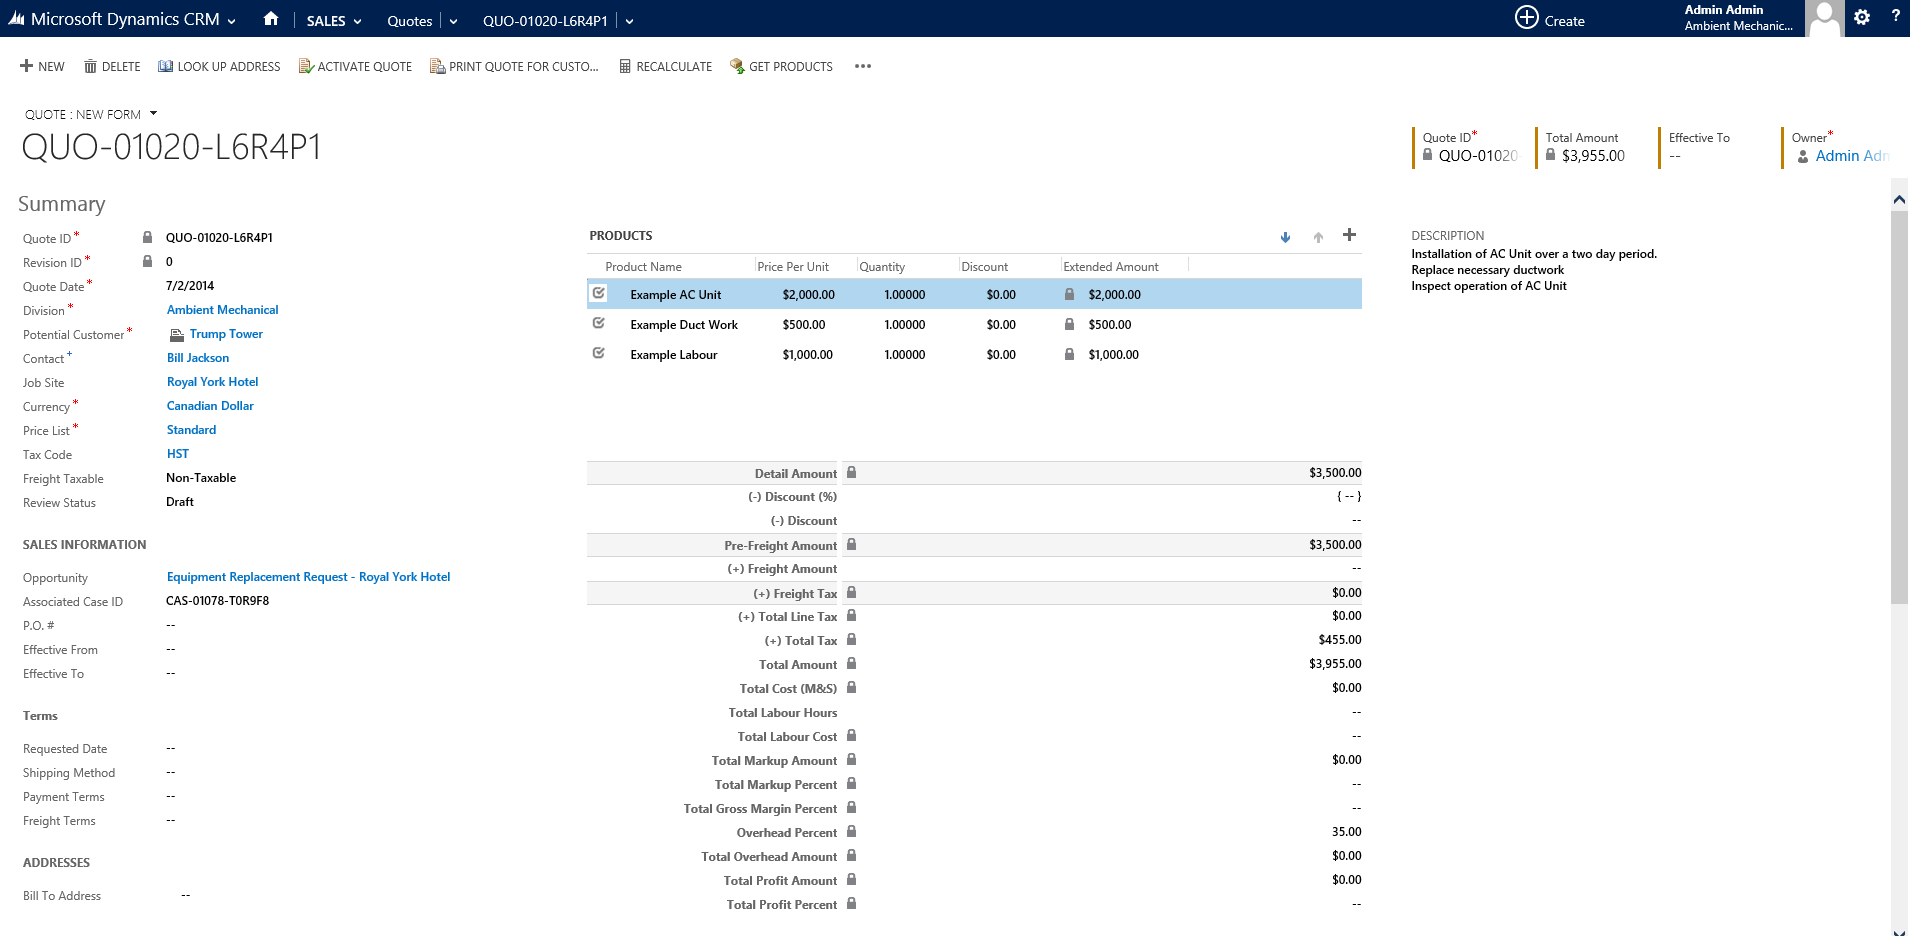Click the Delete trash icon

tap(91, 67)
